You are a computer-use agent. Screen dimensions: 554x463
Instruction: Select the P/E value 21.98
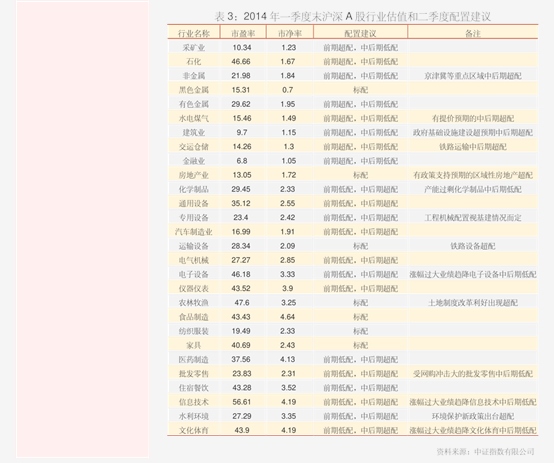[241, 76]
